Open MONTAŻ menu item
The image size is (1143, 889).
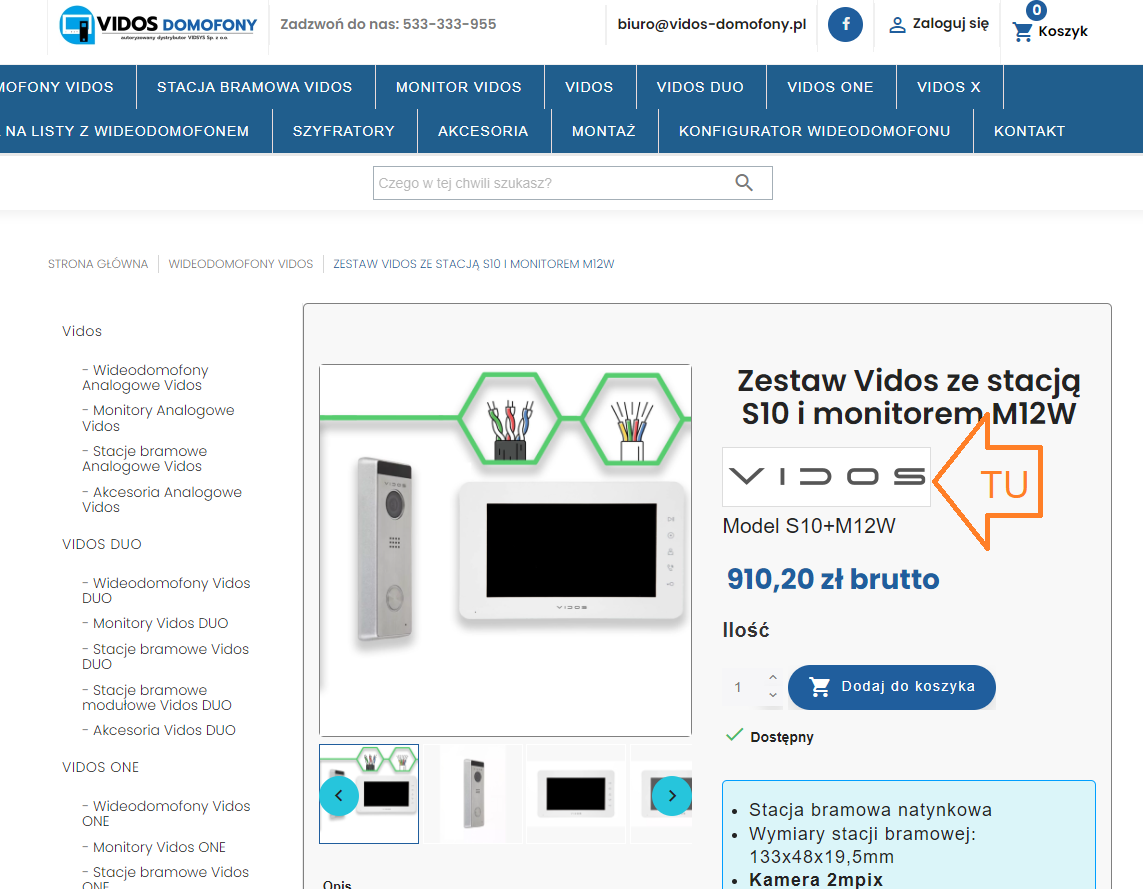click(604, 131)
